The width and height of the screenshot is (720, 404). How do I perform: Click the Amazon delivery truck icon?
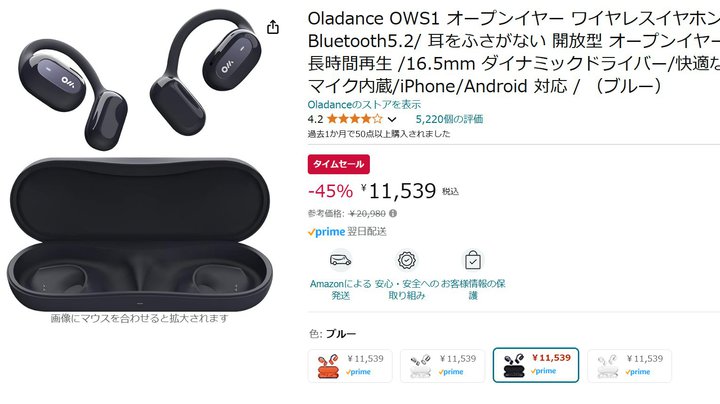pyautogui.click(x=340, y=261)
